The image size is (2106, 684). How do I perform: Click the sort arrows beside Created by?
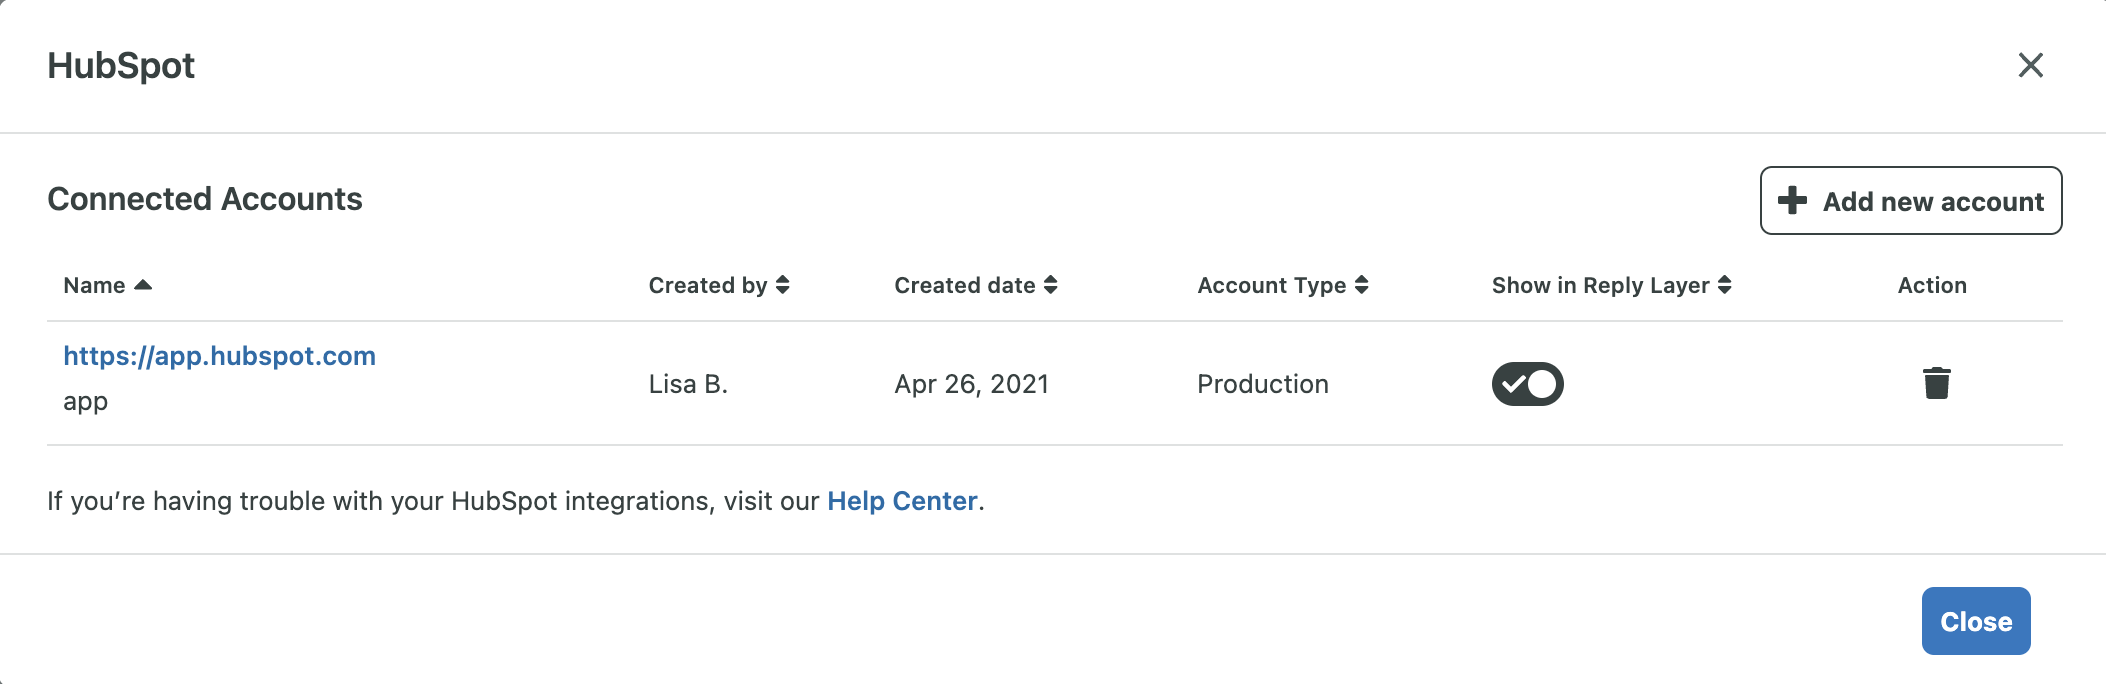[782, 285]
